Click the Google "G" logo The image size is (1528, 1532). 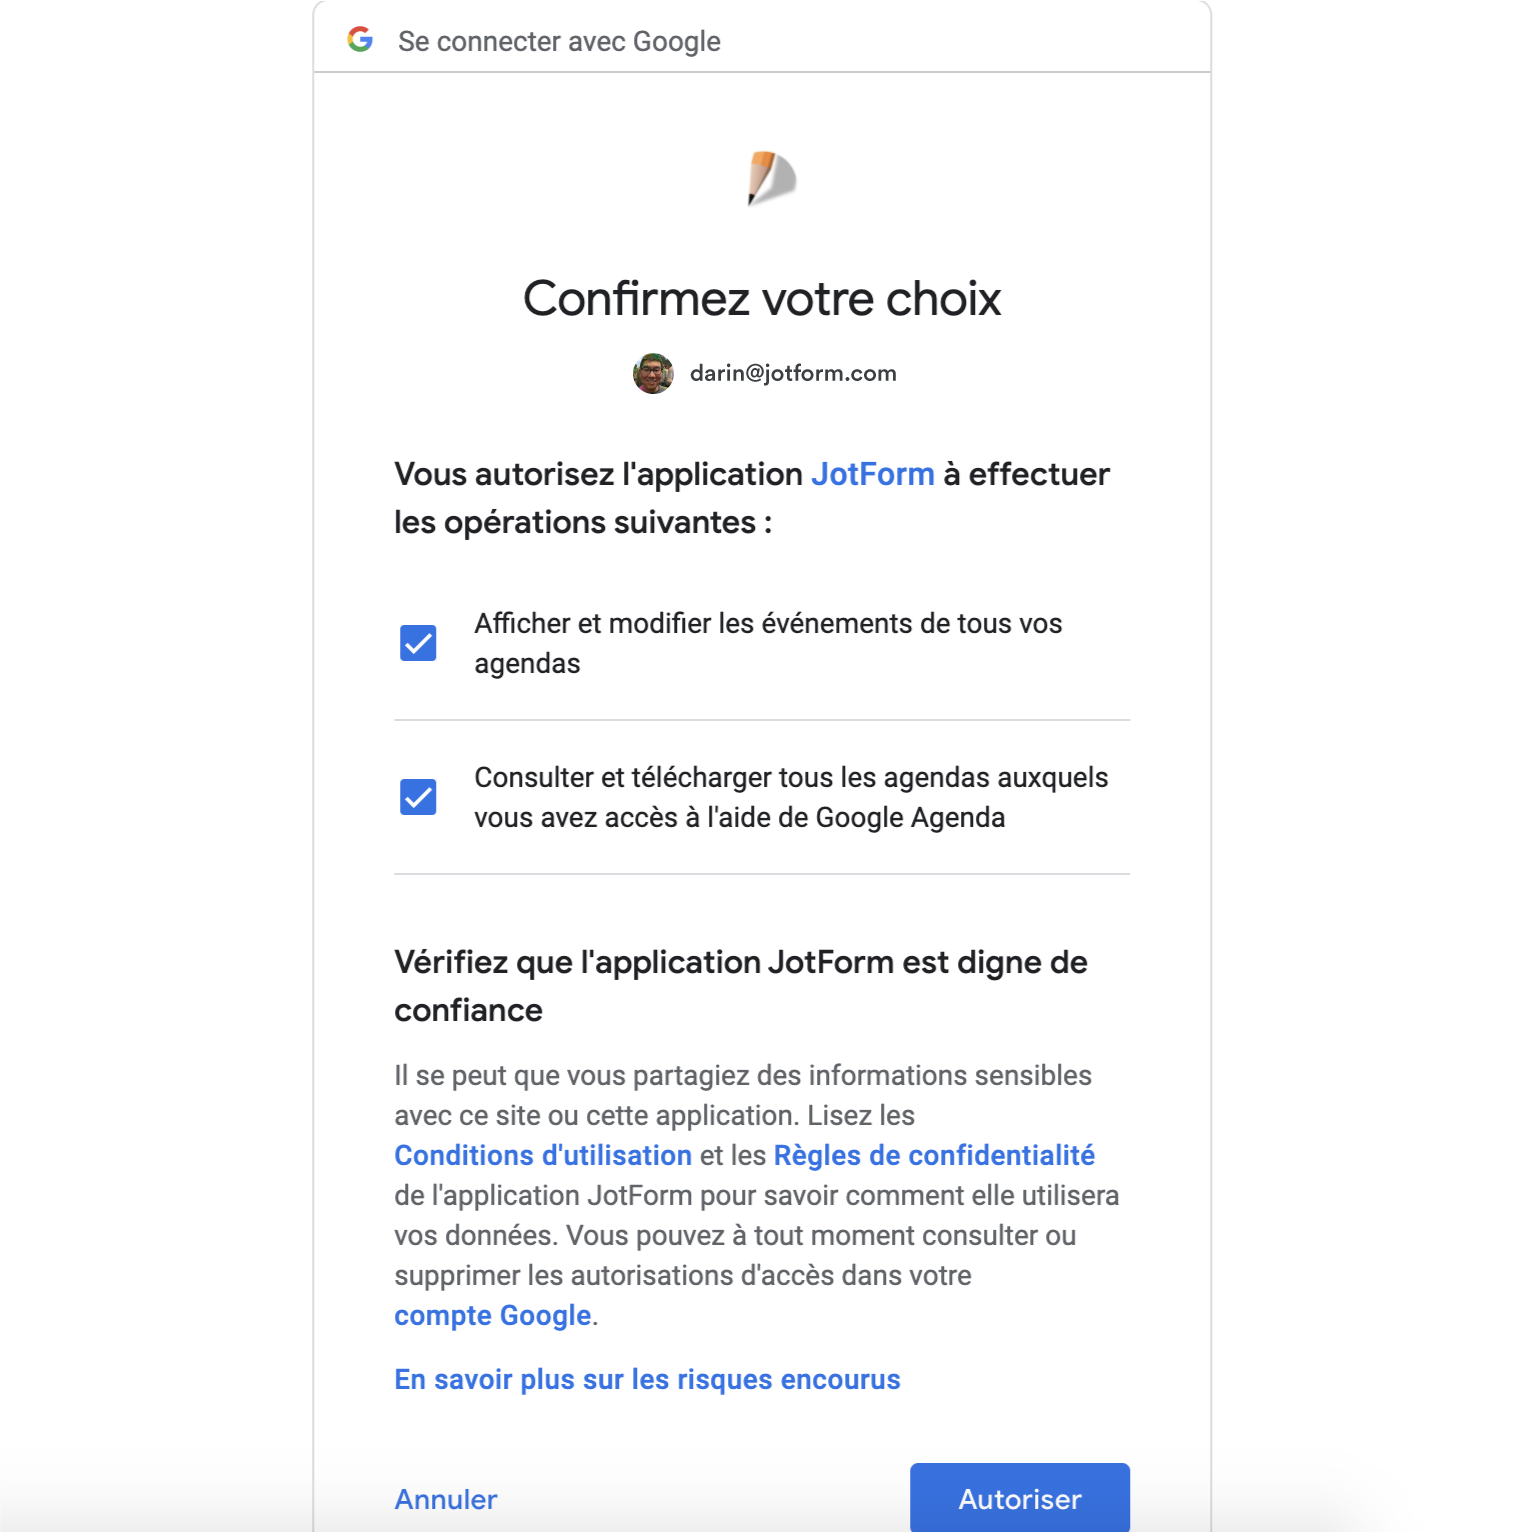(360, 40)
